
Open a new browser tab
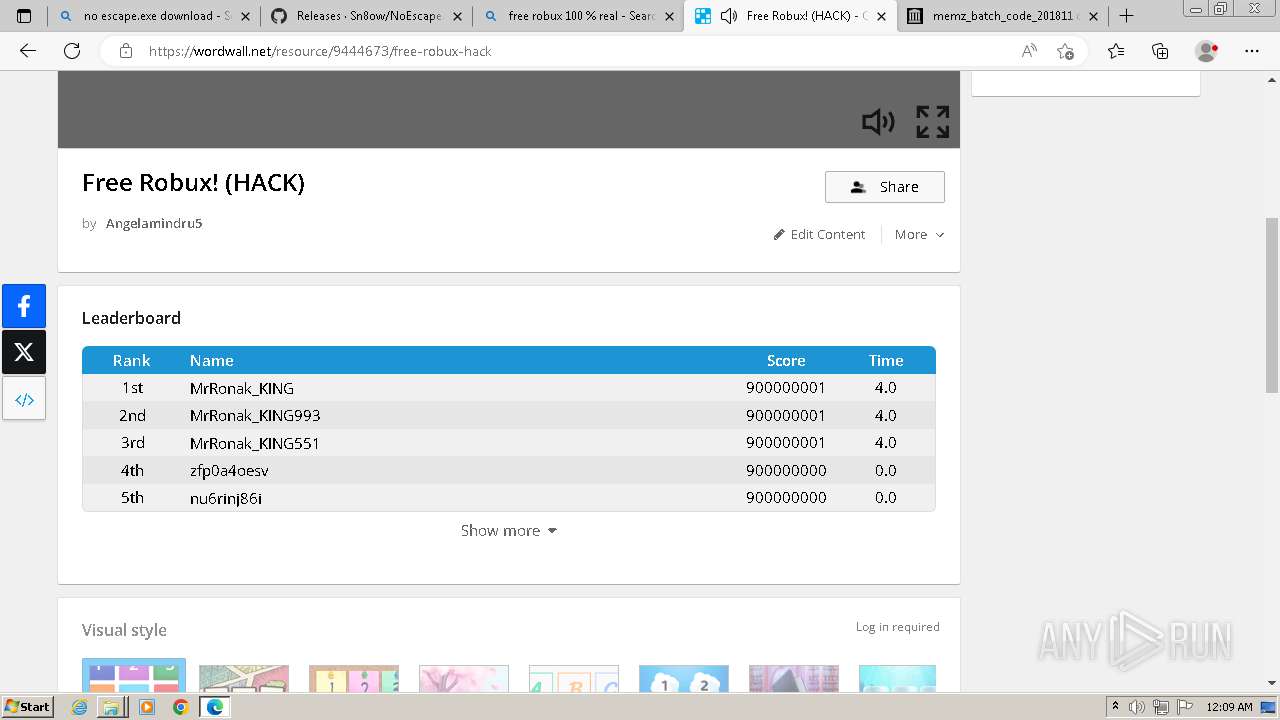click(x=1126, y=16)
